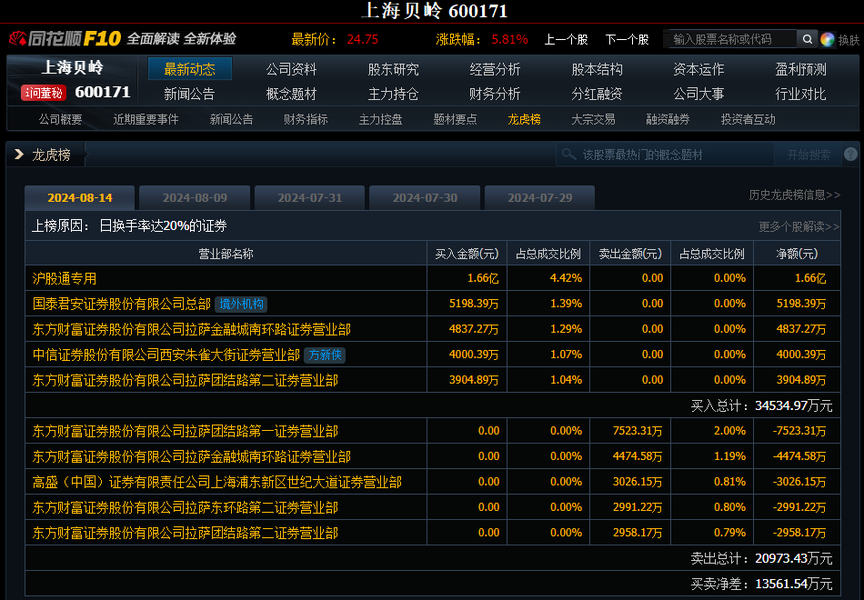Open the 2024-07-30 date tab
Image resolution: width=864 pixels, height=600 pixels.
tap(425, 198)
